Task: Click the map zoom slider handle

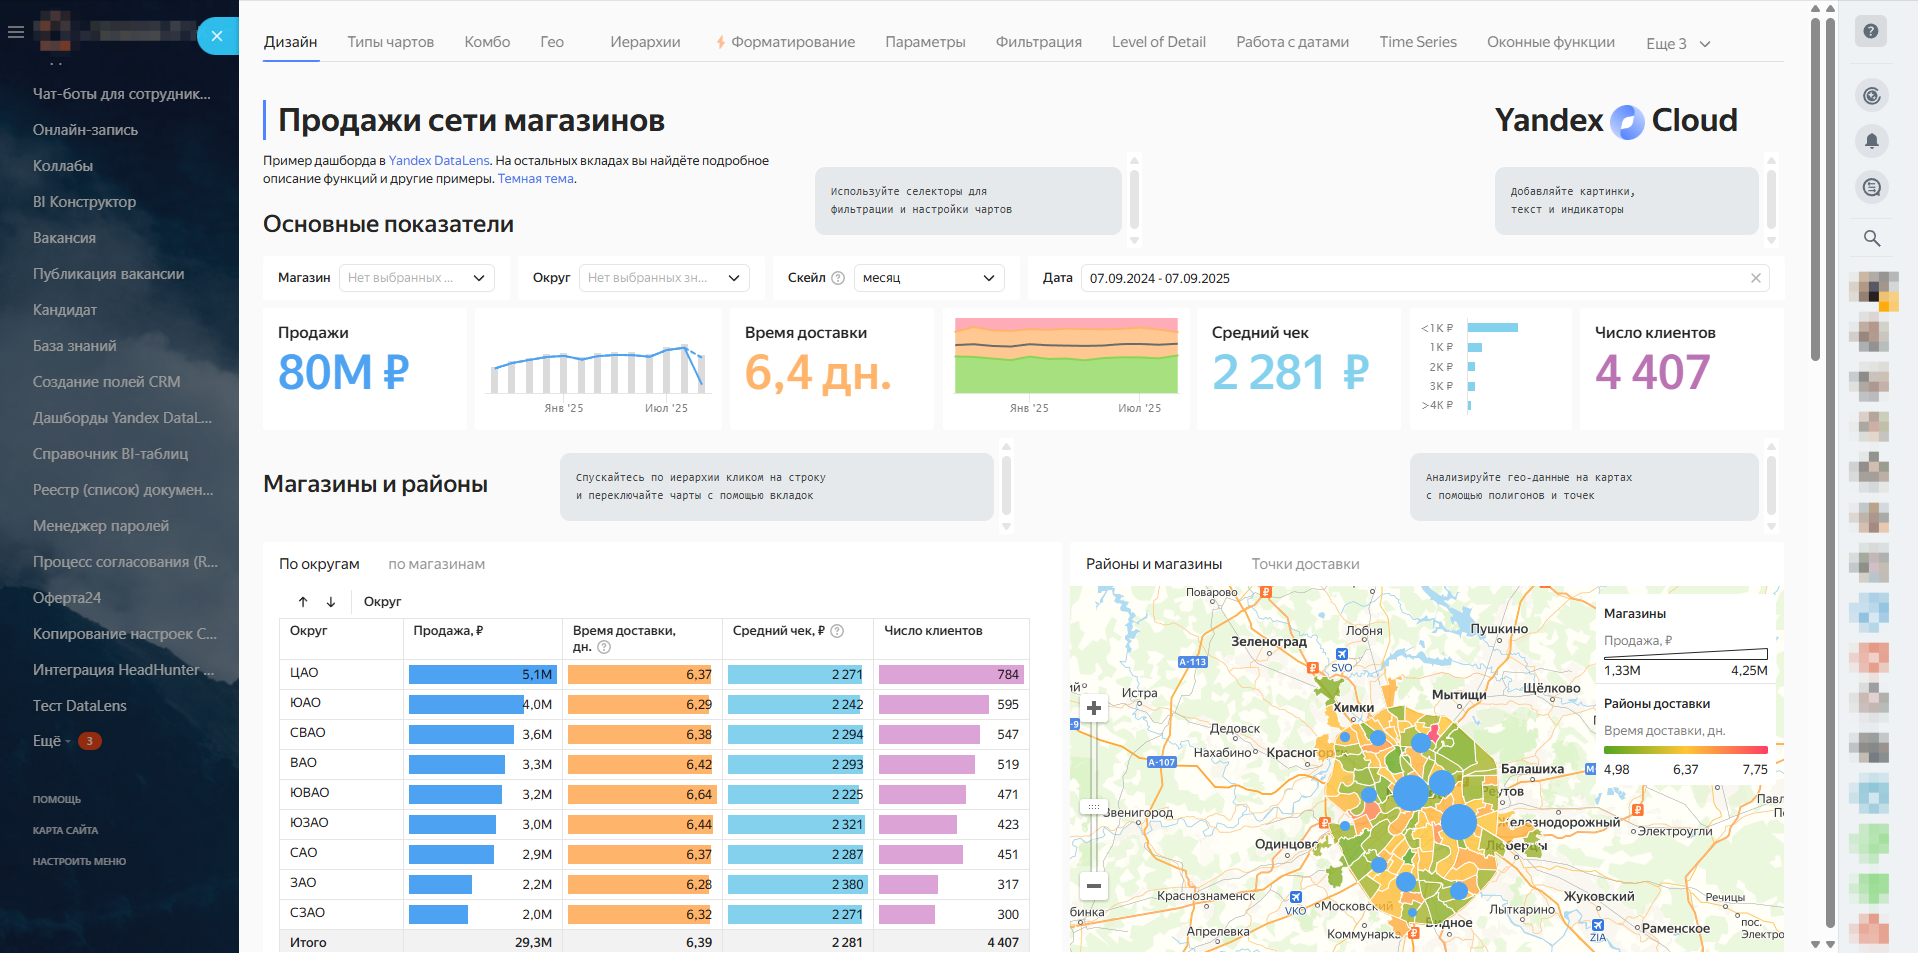Action: tap(1094, 806)
